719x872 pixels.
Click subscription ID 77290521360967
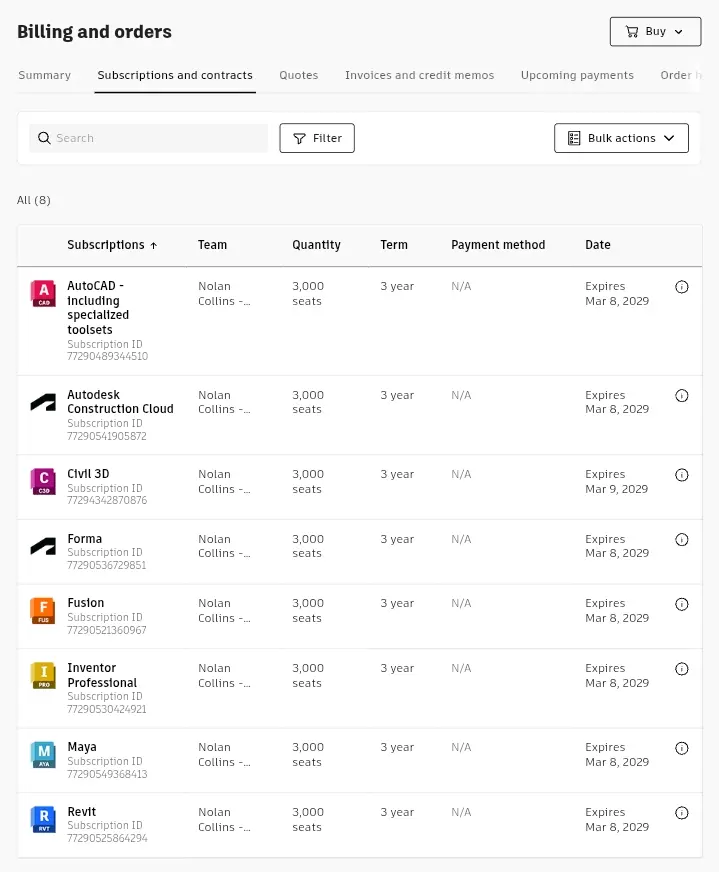(x=107, y=631)
